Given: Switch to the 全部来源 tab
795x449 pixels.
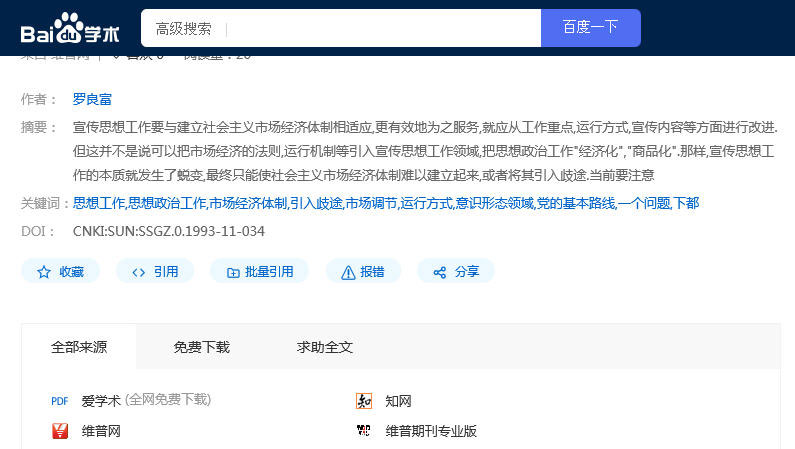Looking at the screenshot, I should click(x=79, y=347).
